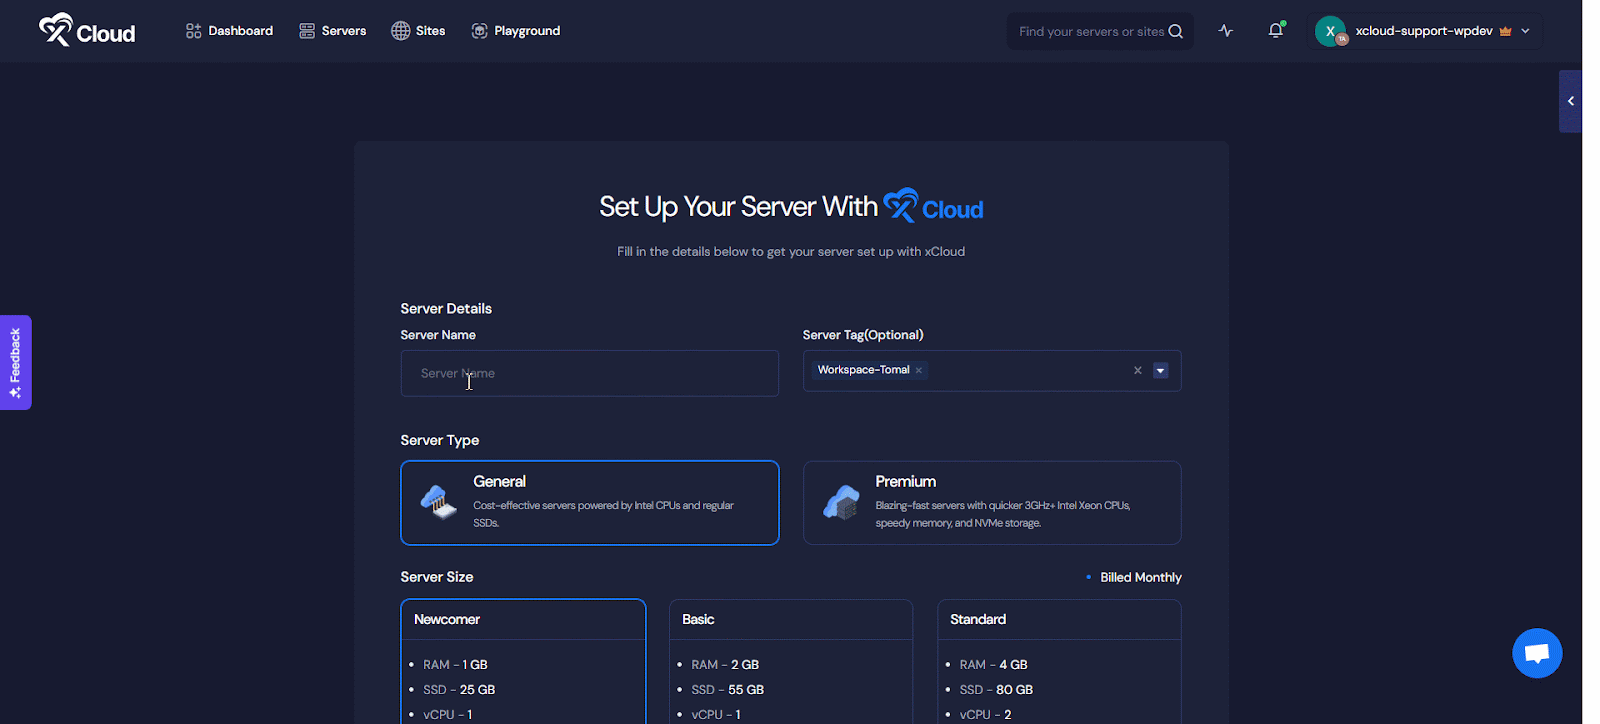Choose the Newcomer server size
The height and width of the screenshot is (724, 1600).
(x=523, y=661)
